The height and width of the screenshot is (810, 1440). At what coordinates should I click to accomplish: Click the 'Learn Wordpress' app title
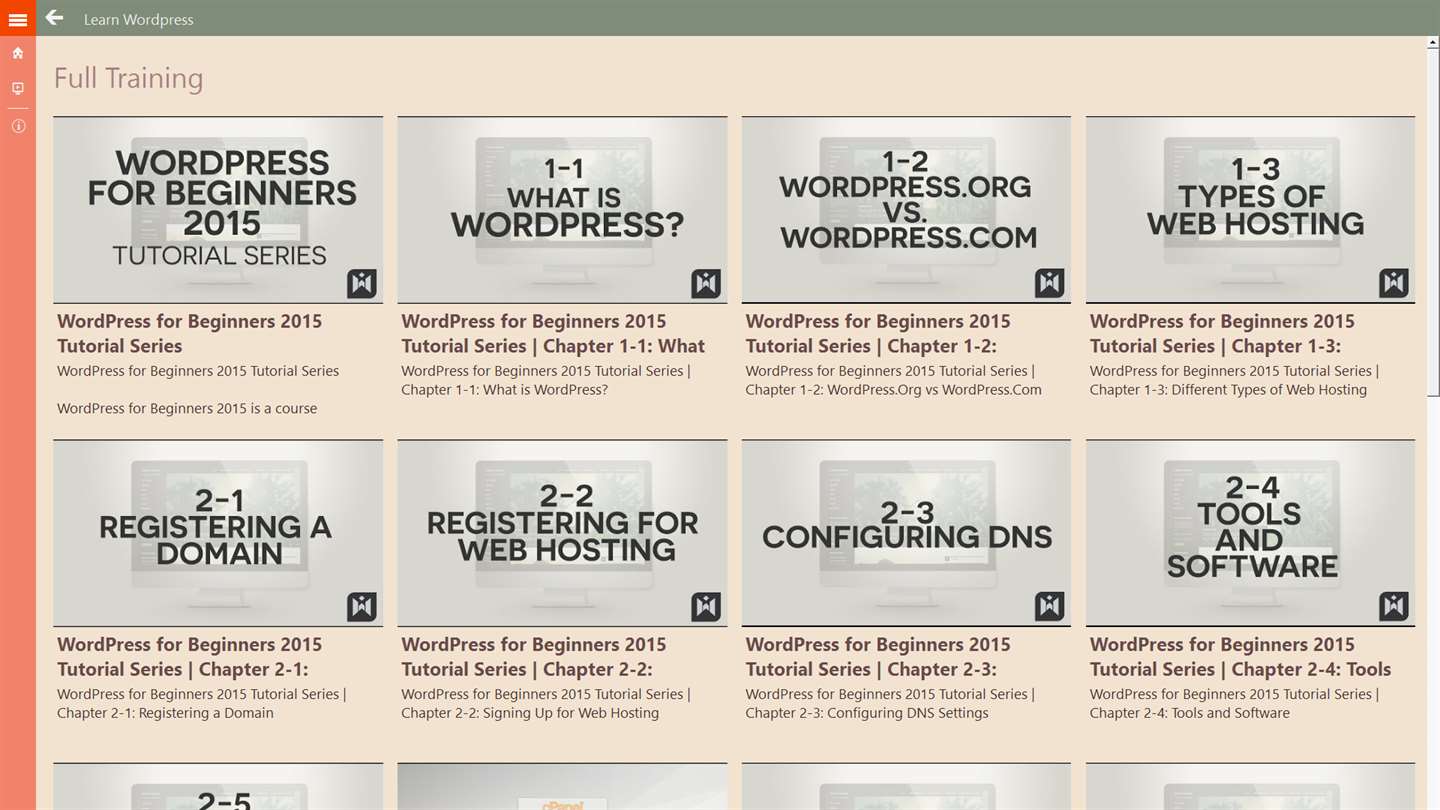(x=139, y=19)
